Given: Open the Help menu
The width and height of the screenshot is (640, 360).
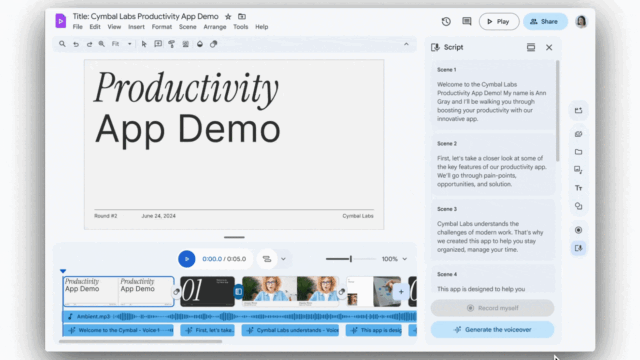Looking at the screenshot, I should [x=262, y=27].
